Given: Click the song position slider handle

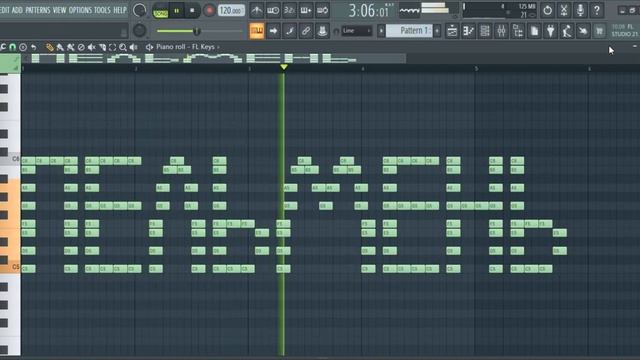Looking at the screenshot, I should click(197, 31).
